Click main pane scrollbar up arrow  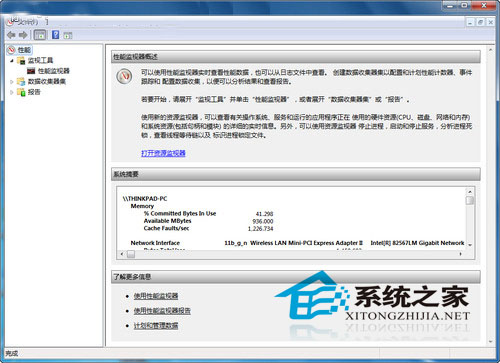point(490,50)
